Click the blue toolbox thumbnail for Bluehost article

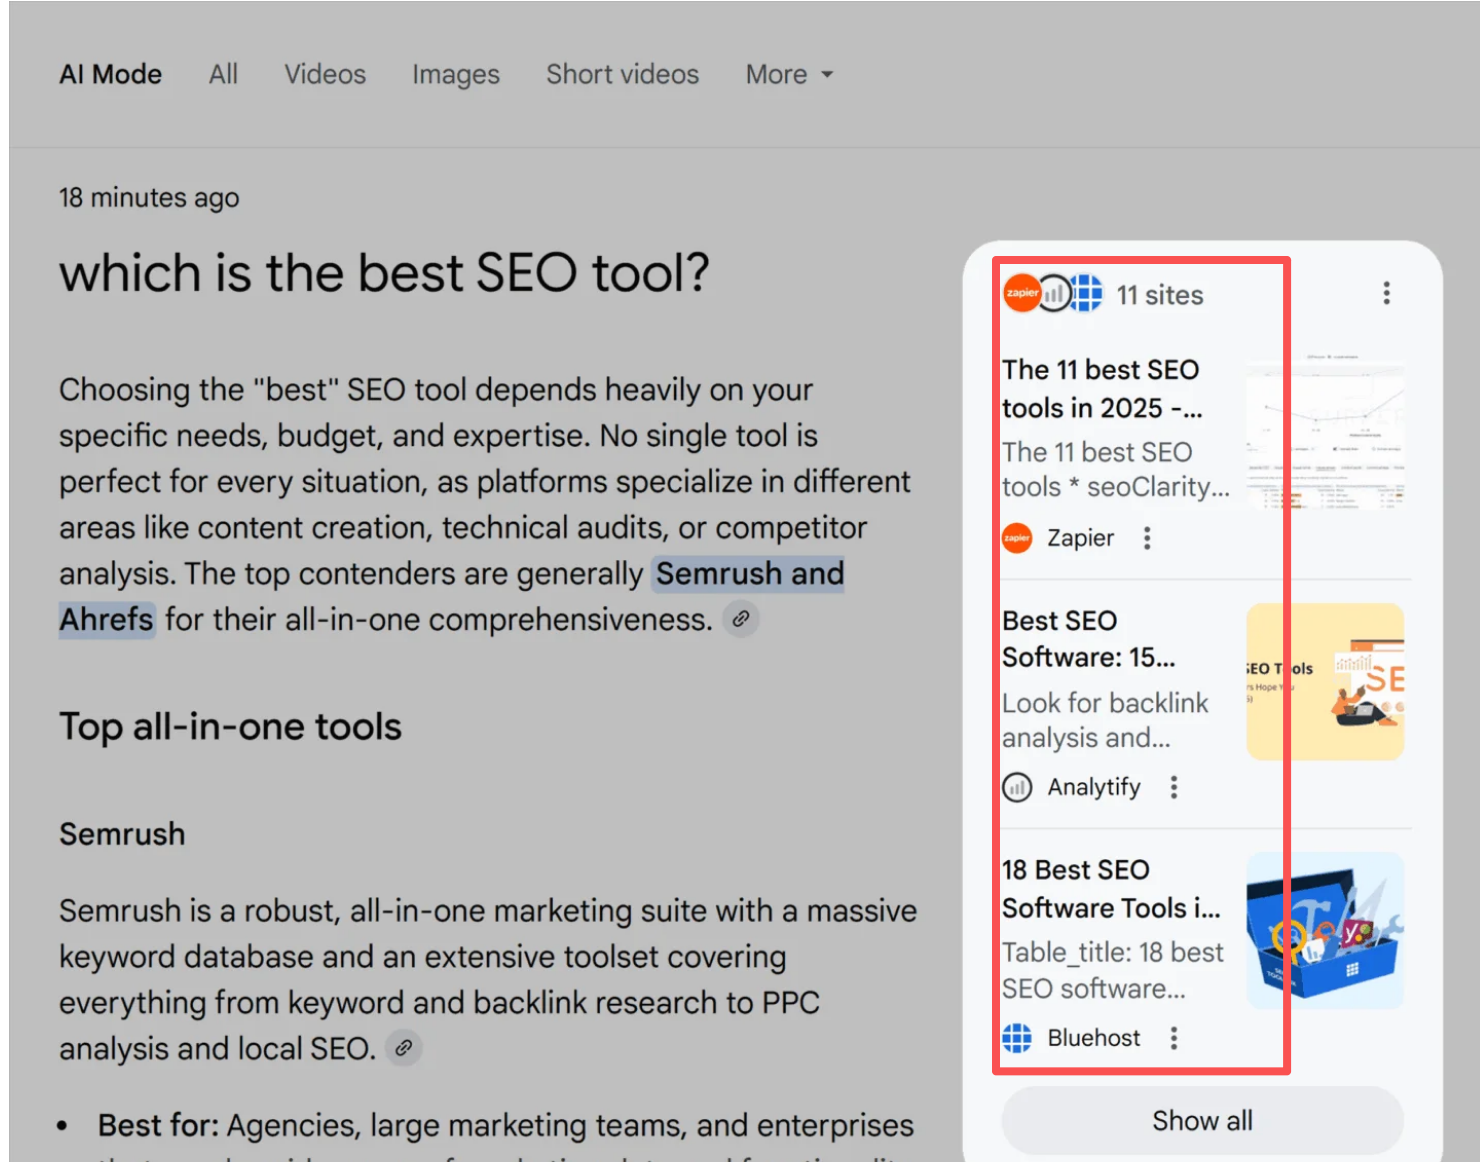coord(1325,930)
